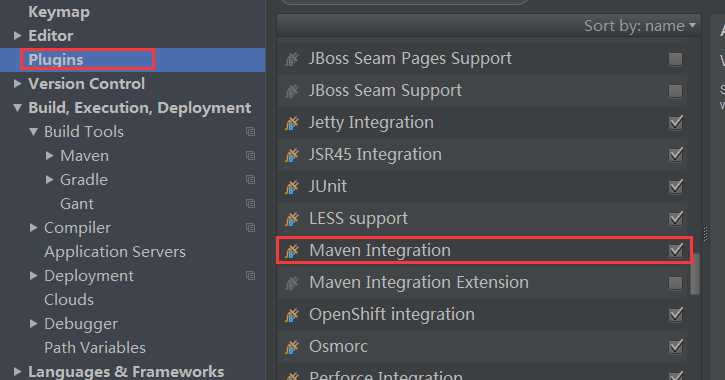The height and width of the screenshot is (380, 725).
Task: Expand the Compiler settings node
Action: pyautogui.click(x=33, y=228)
